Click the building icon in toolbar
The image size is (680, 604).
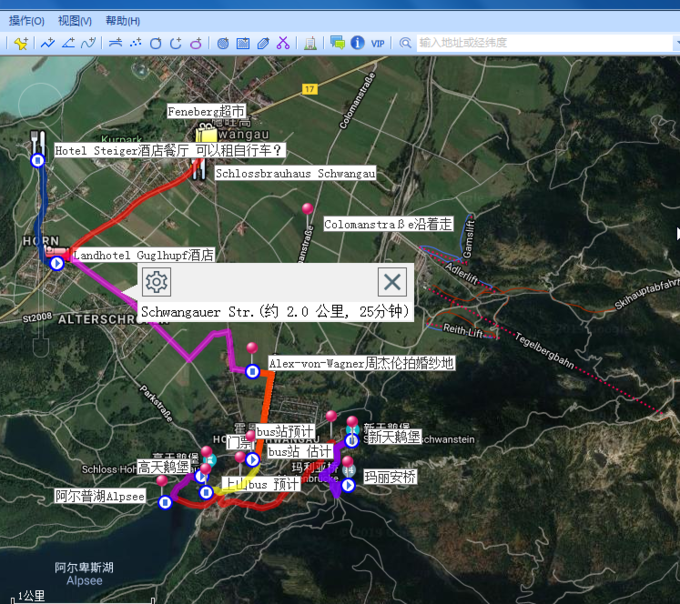pos(310,43)
